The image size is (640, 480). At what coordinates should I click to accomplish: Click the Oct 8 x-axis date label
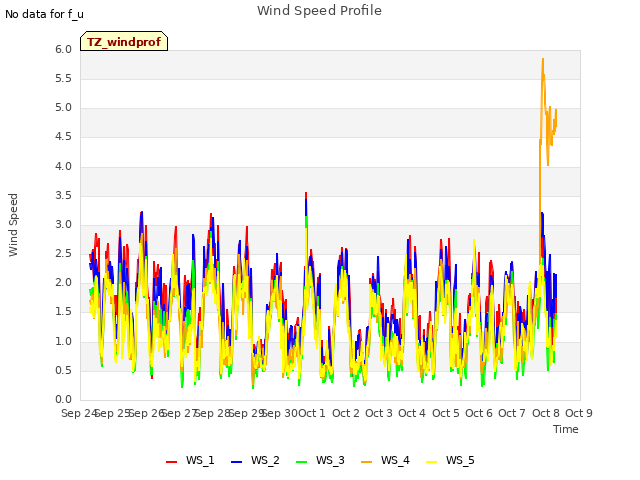point(546,413)
